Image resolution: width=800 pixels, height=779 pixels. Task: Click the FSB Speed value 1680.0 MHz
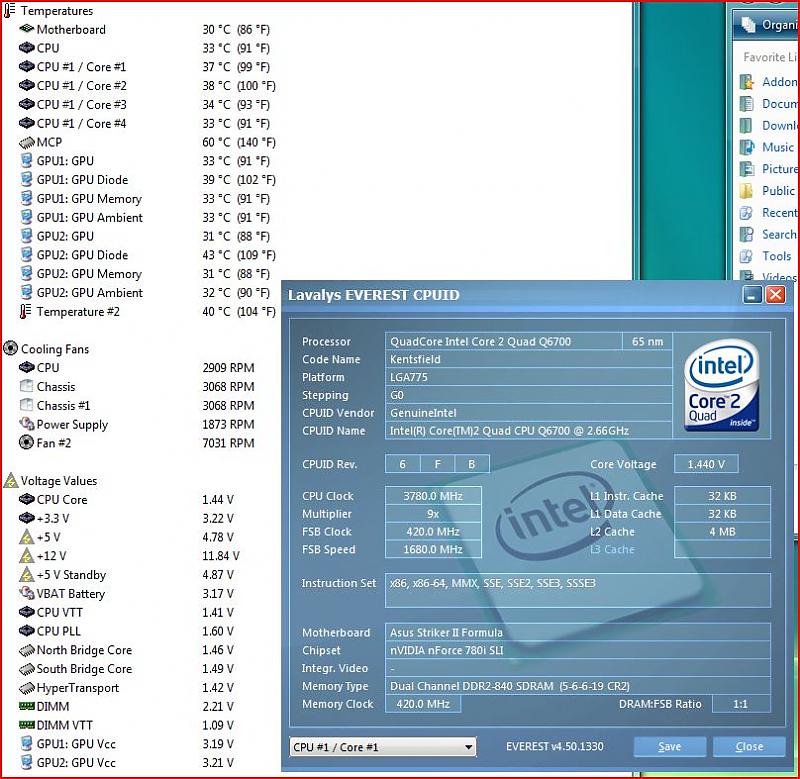[x=433, y=549]
